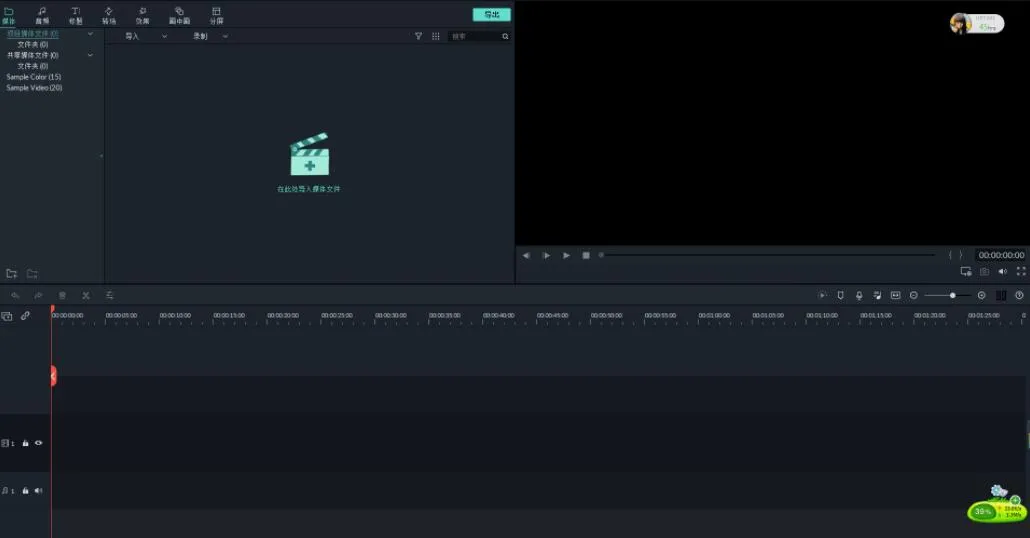The height and width of the screenshot is (538, 1030).
Task: Switch media library to grid view icon
Action: 435,36
